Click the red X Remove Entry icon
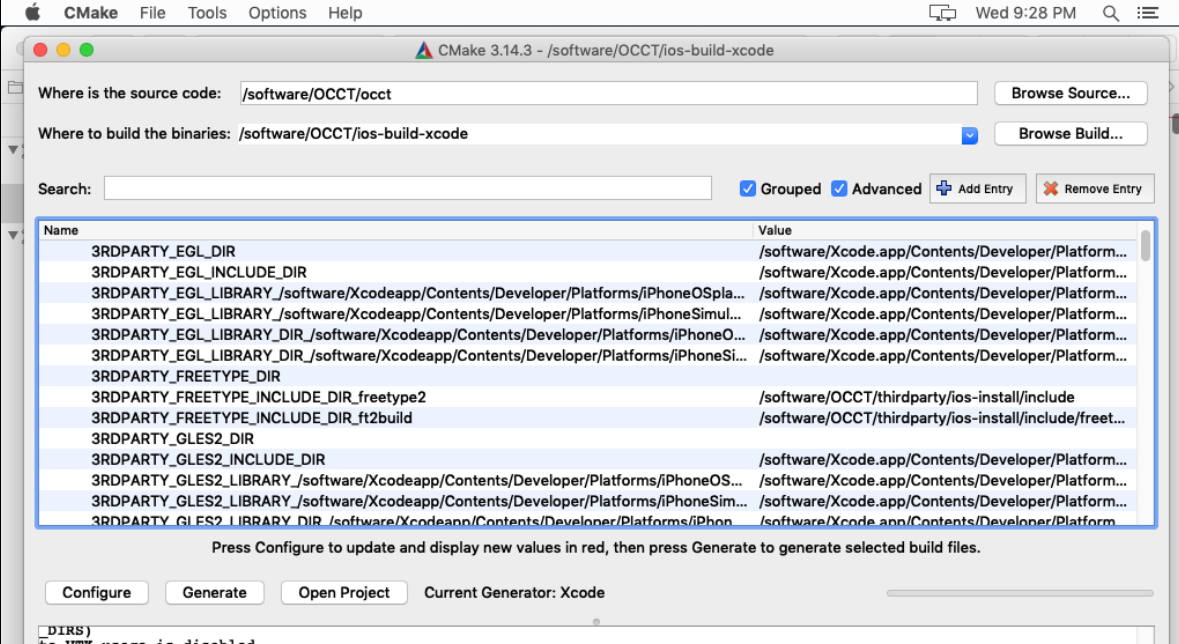The height and width of the screenshot is (644, 1179). 1050,188
